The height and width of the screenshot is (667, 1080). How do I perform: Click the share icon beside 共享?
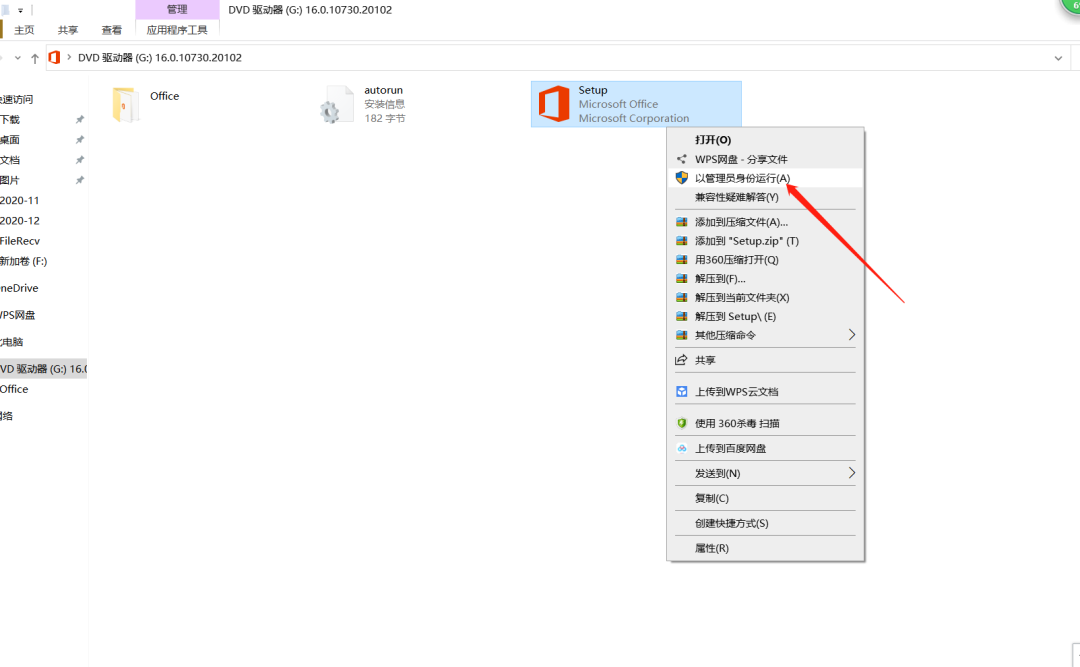[682, 360]
